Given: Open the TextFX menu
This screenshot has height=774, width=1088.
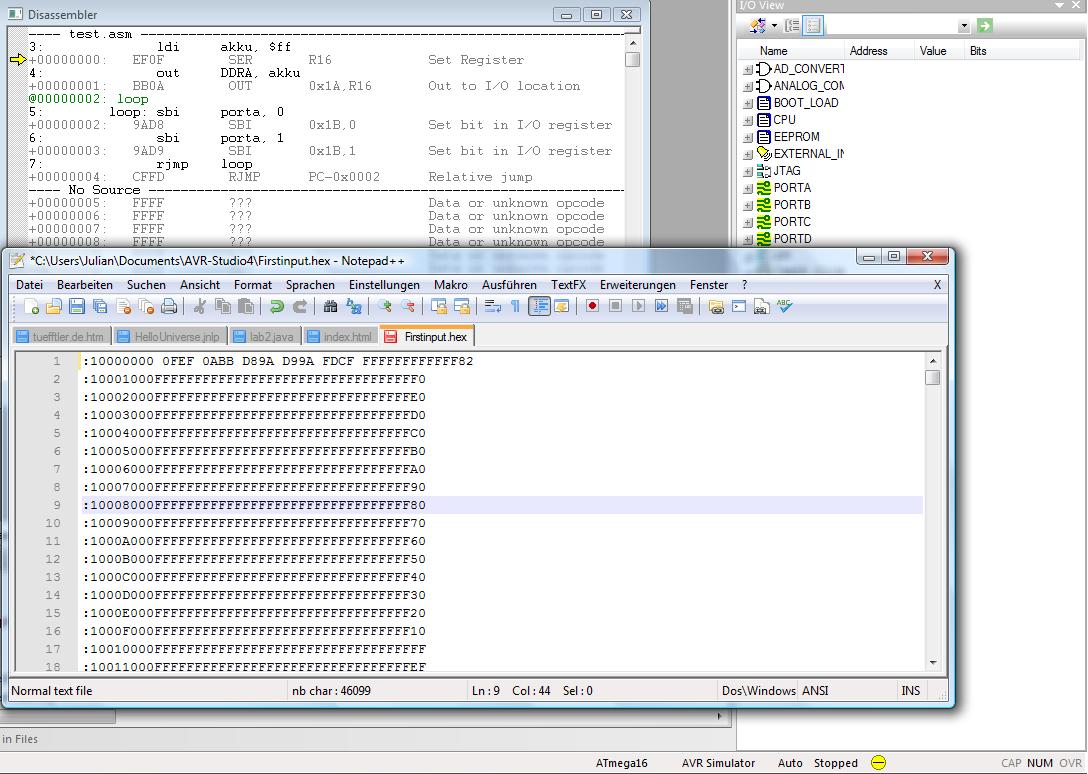Looking at the screenshot, I should [x=568, y=285].
